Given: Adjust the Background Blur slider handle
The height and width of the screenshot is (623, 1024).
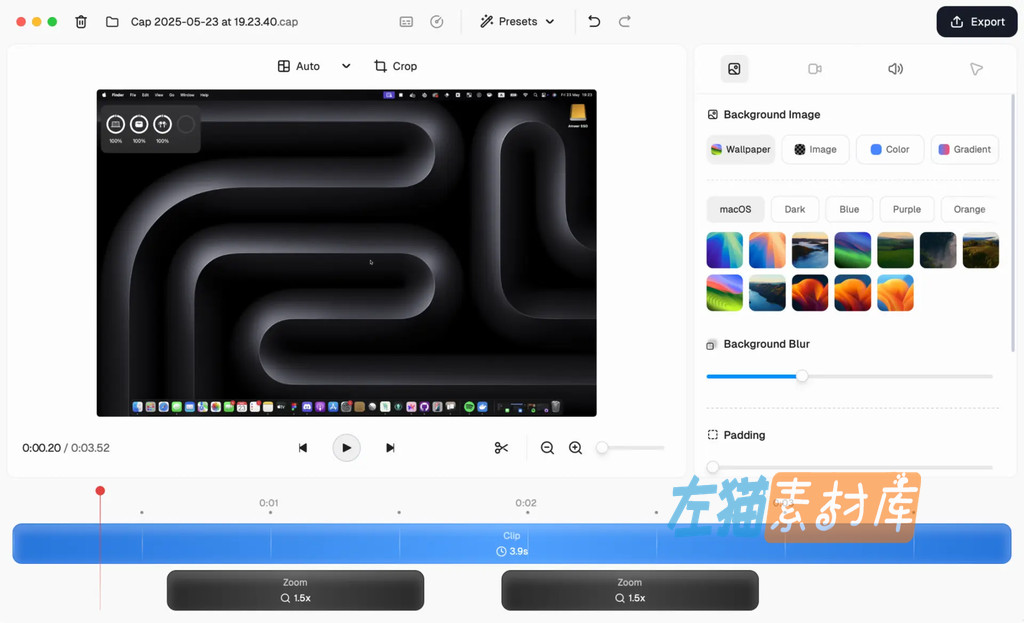Looking at the screenshot, I should click(x=802, y=376).
